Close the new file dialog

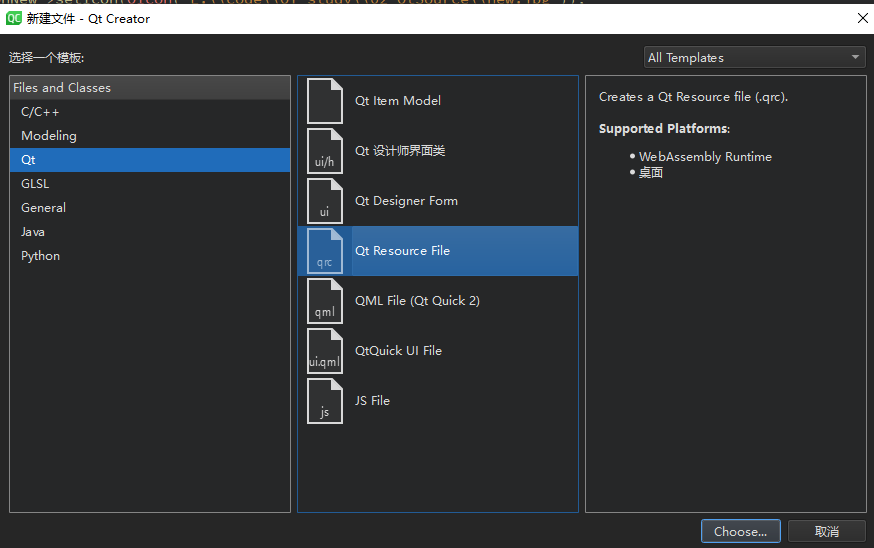(863, 18)
